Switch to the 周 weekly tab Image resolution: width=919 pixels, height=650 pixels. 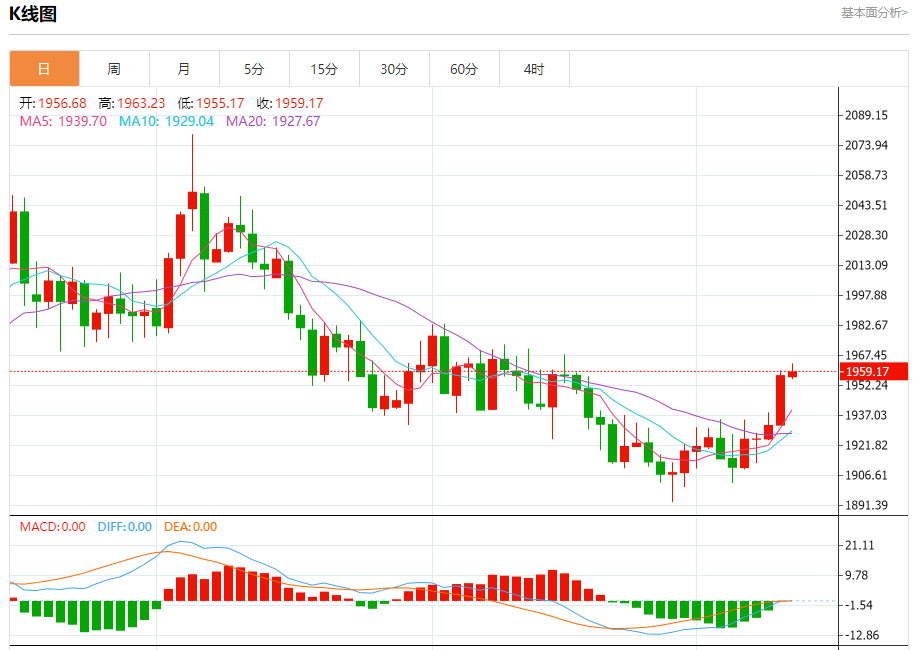click(114, 69)
